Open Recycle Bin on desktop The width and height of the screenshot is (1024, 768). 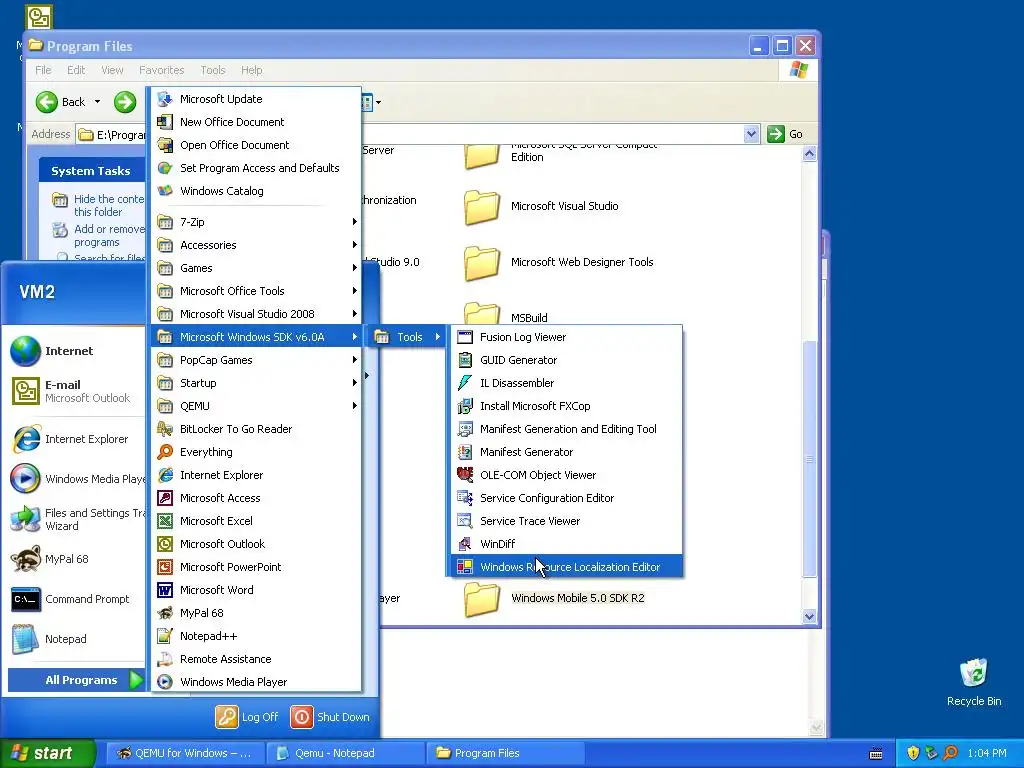(973, 682)
